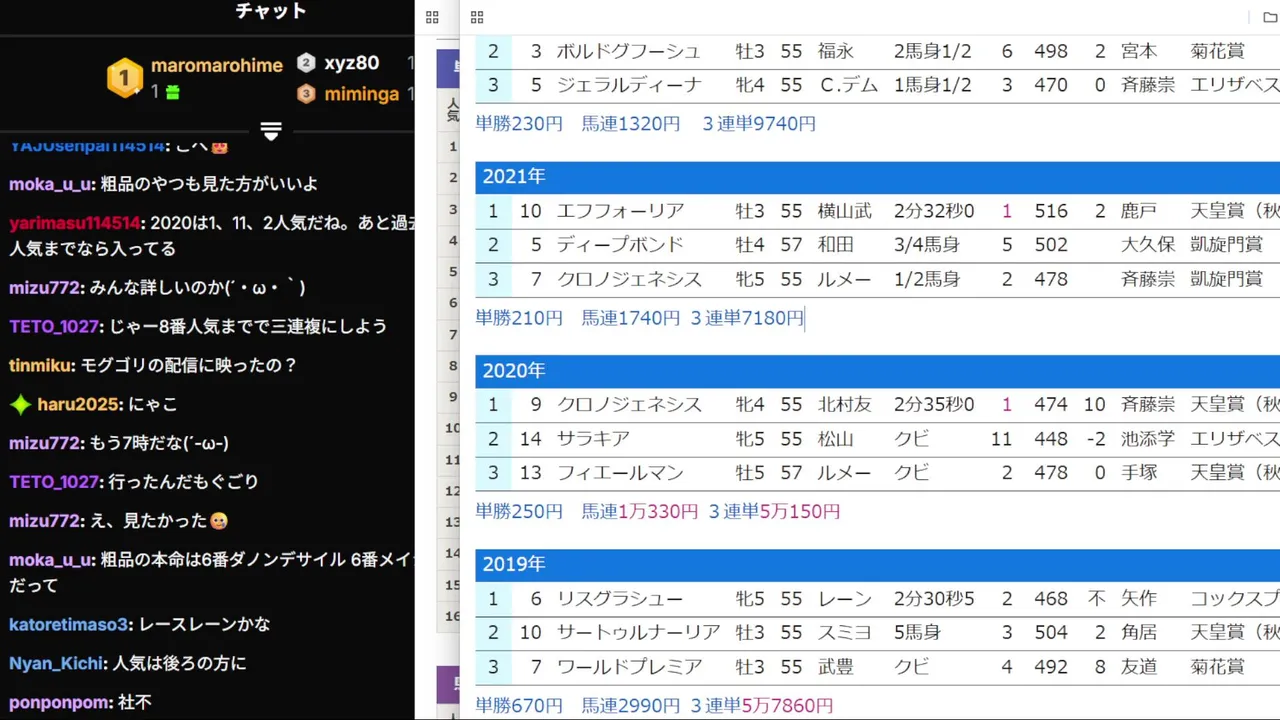Click jockey 横山武 in the 2021 table
The image size is (1280, 720).
[x=845, y=211]
